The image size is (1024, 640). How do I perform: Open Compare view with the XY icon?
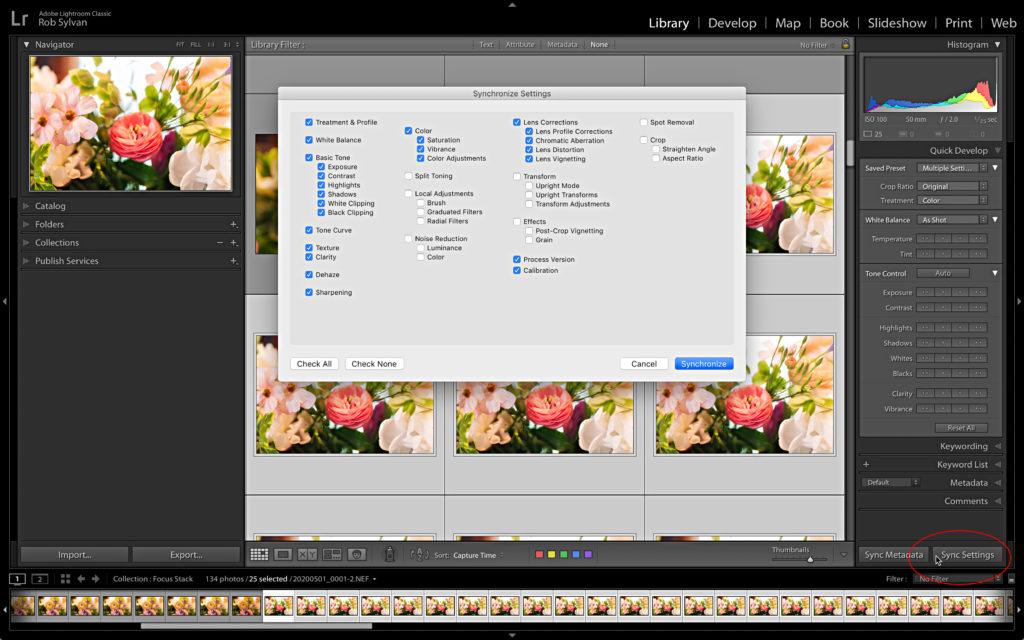[307, 554]
